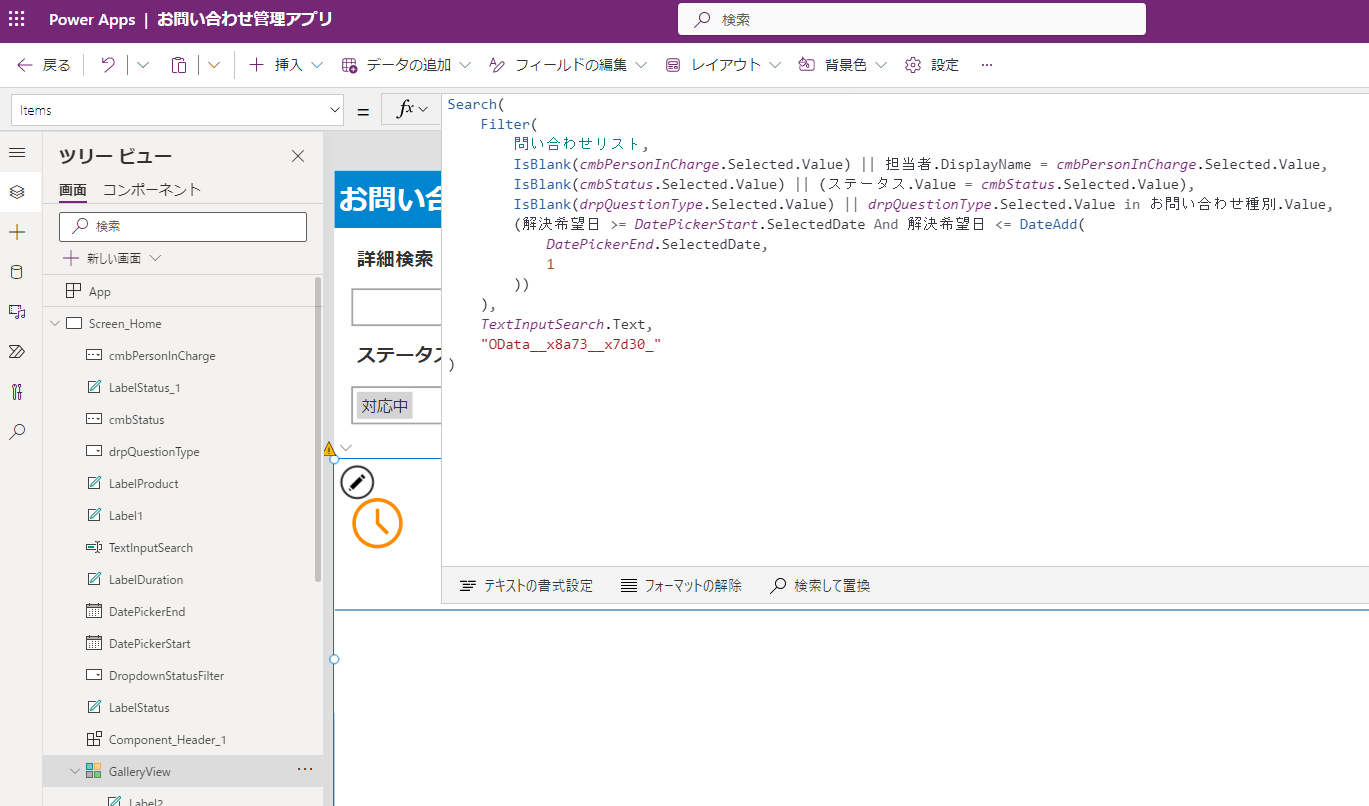The height and width of the screenshot is (806, 1369).
Task: Select Label1 in tree
Action: (126, 516)
